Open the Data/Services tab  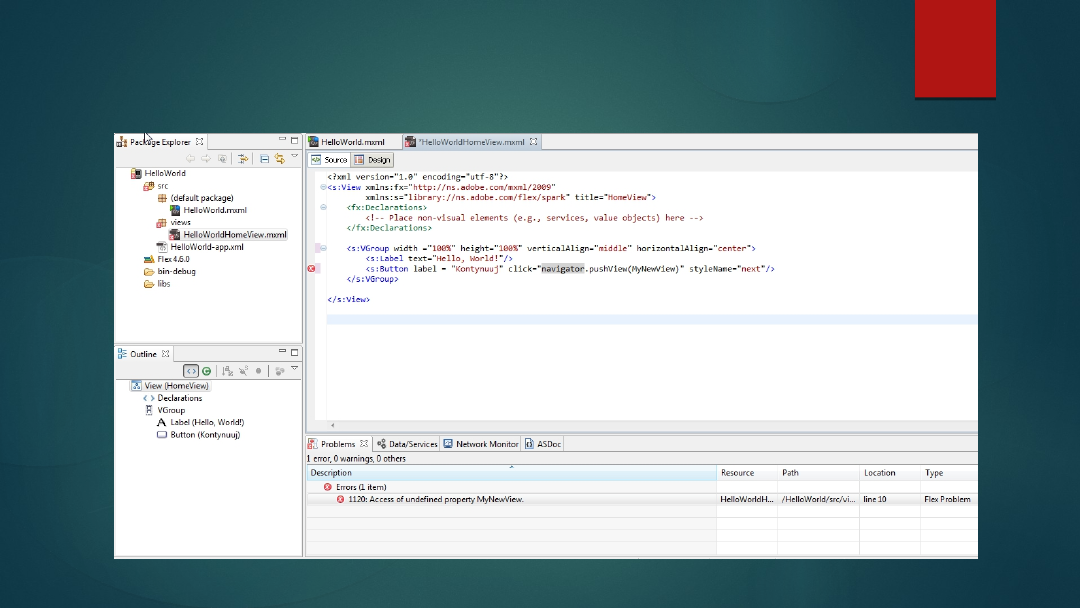tap(407, 444)
